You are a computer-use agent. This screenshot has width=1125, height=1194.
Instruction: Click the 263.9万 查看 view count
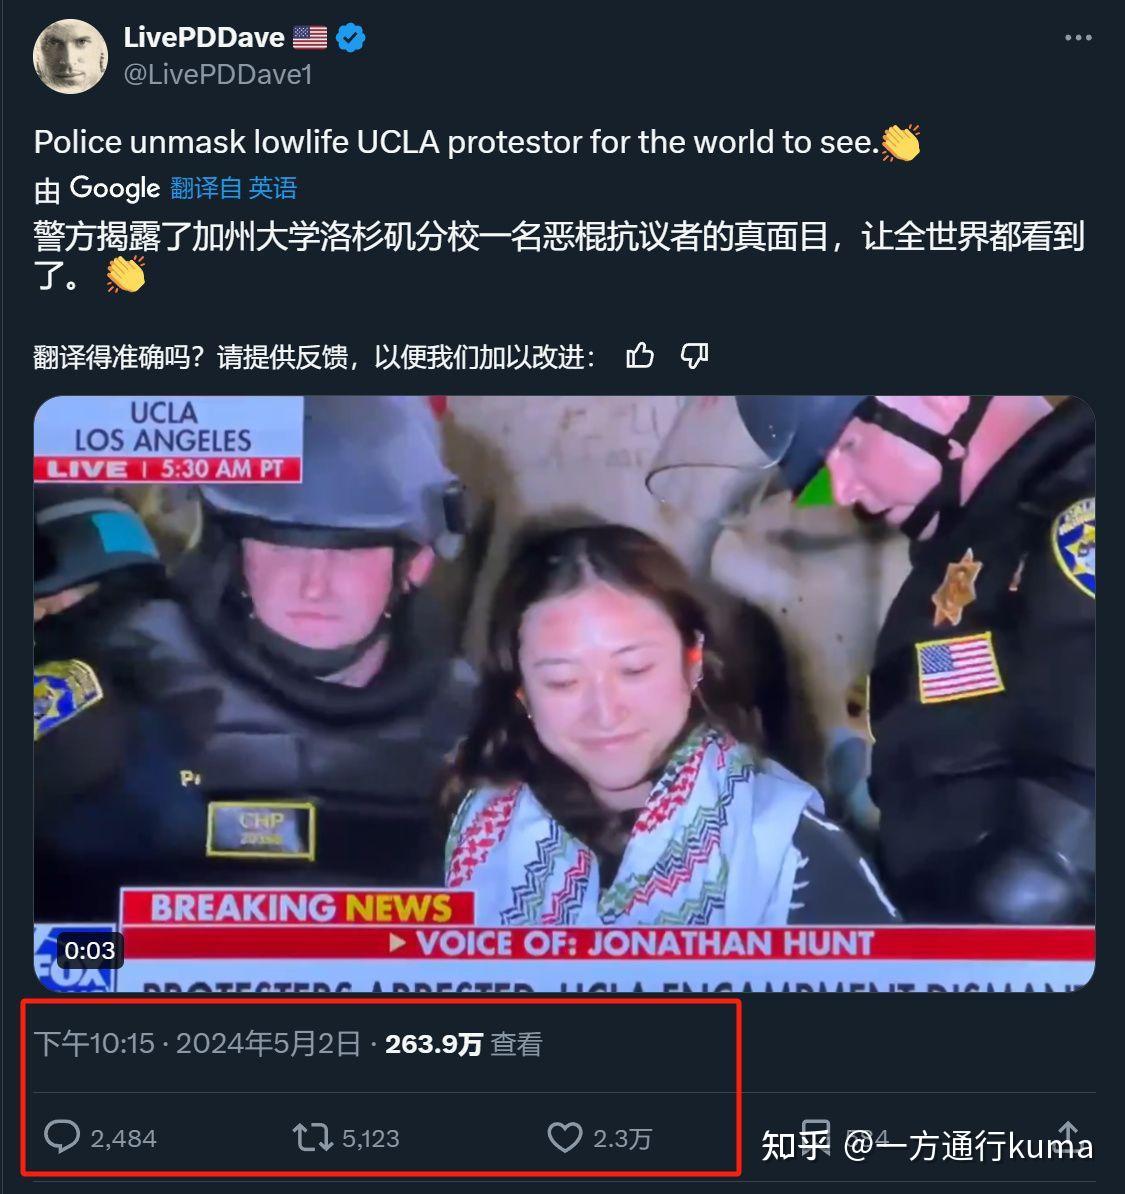click(x=464, y=1044)
